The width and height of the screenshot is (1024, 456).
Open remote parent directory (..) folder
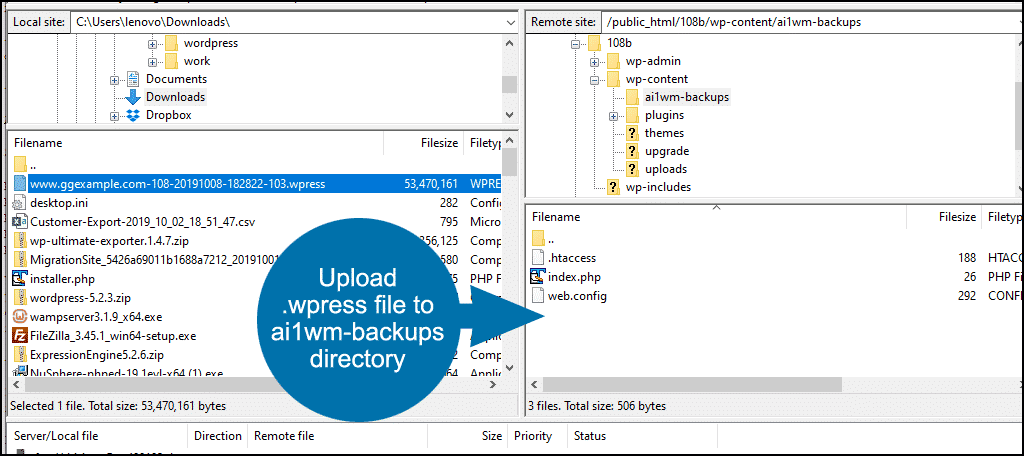(537, 238)
